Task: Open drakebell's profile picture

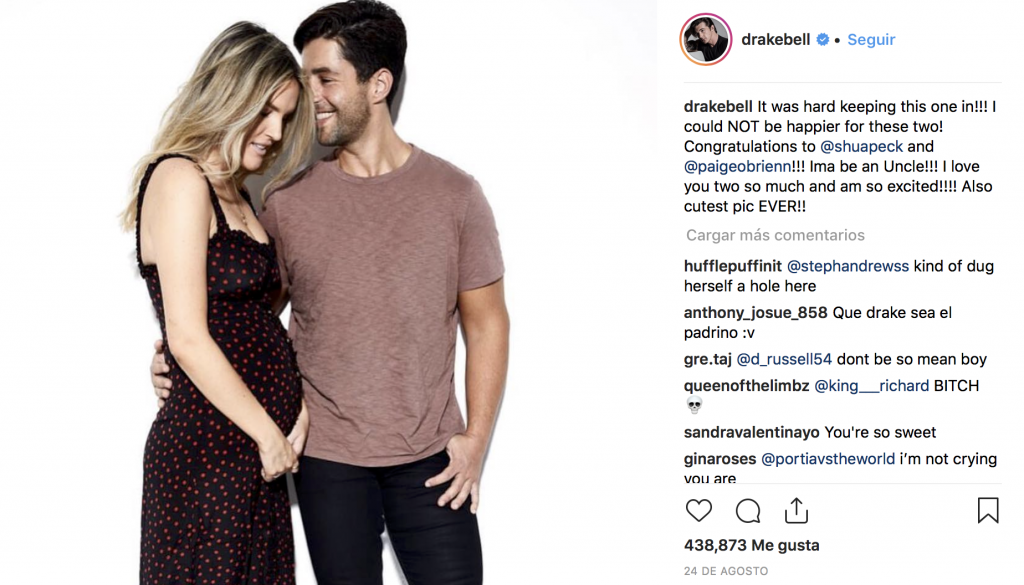Action: (x=705, y=39)
